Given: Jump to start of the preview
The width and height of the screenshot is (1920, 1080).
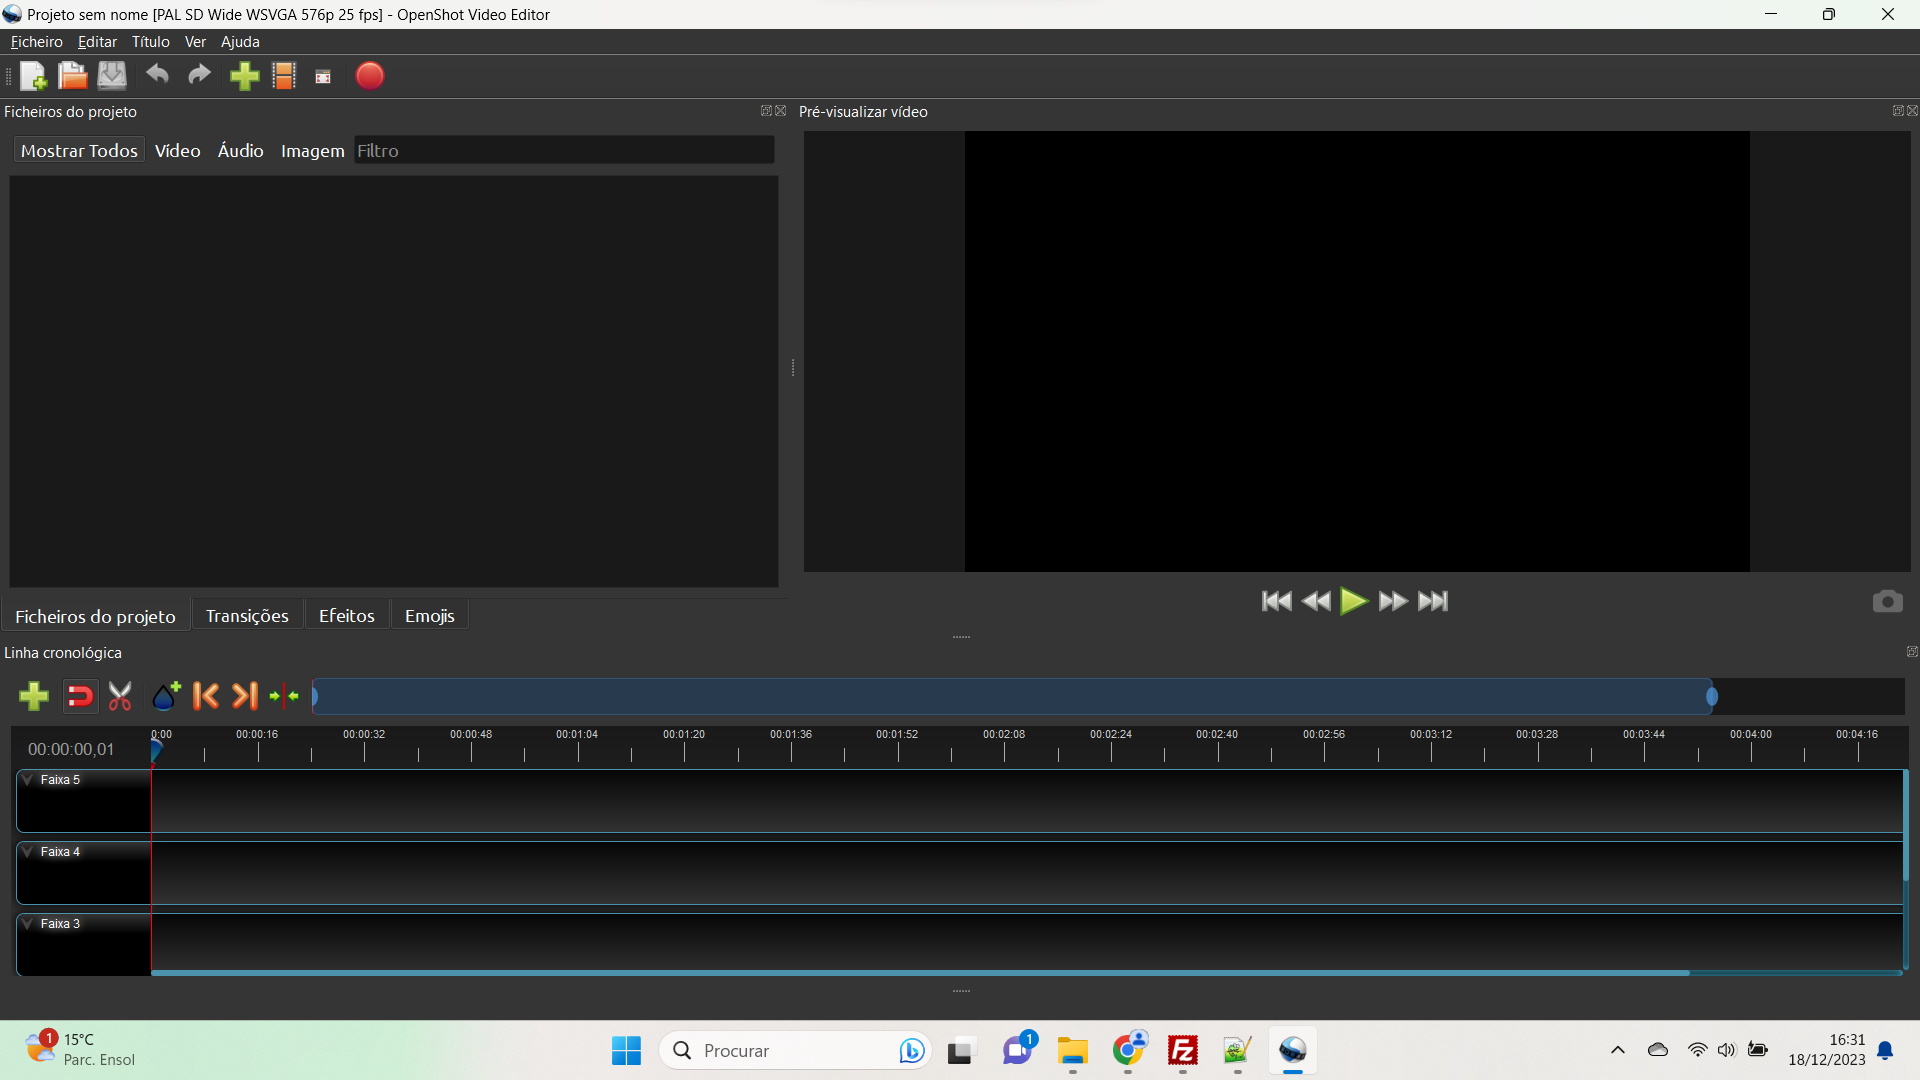Looking at the screenshot, I should (x=1277, y=601).
